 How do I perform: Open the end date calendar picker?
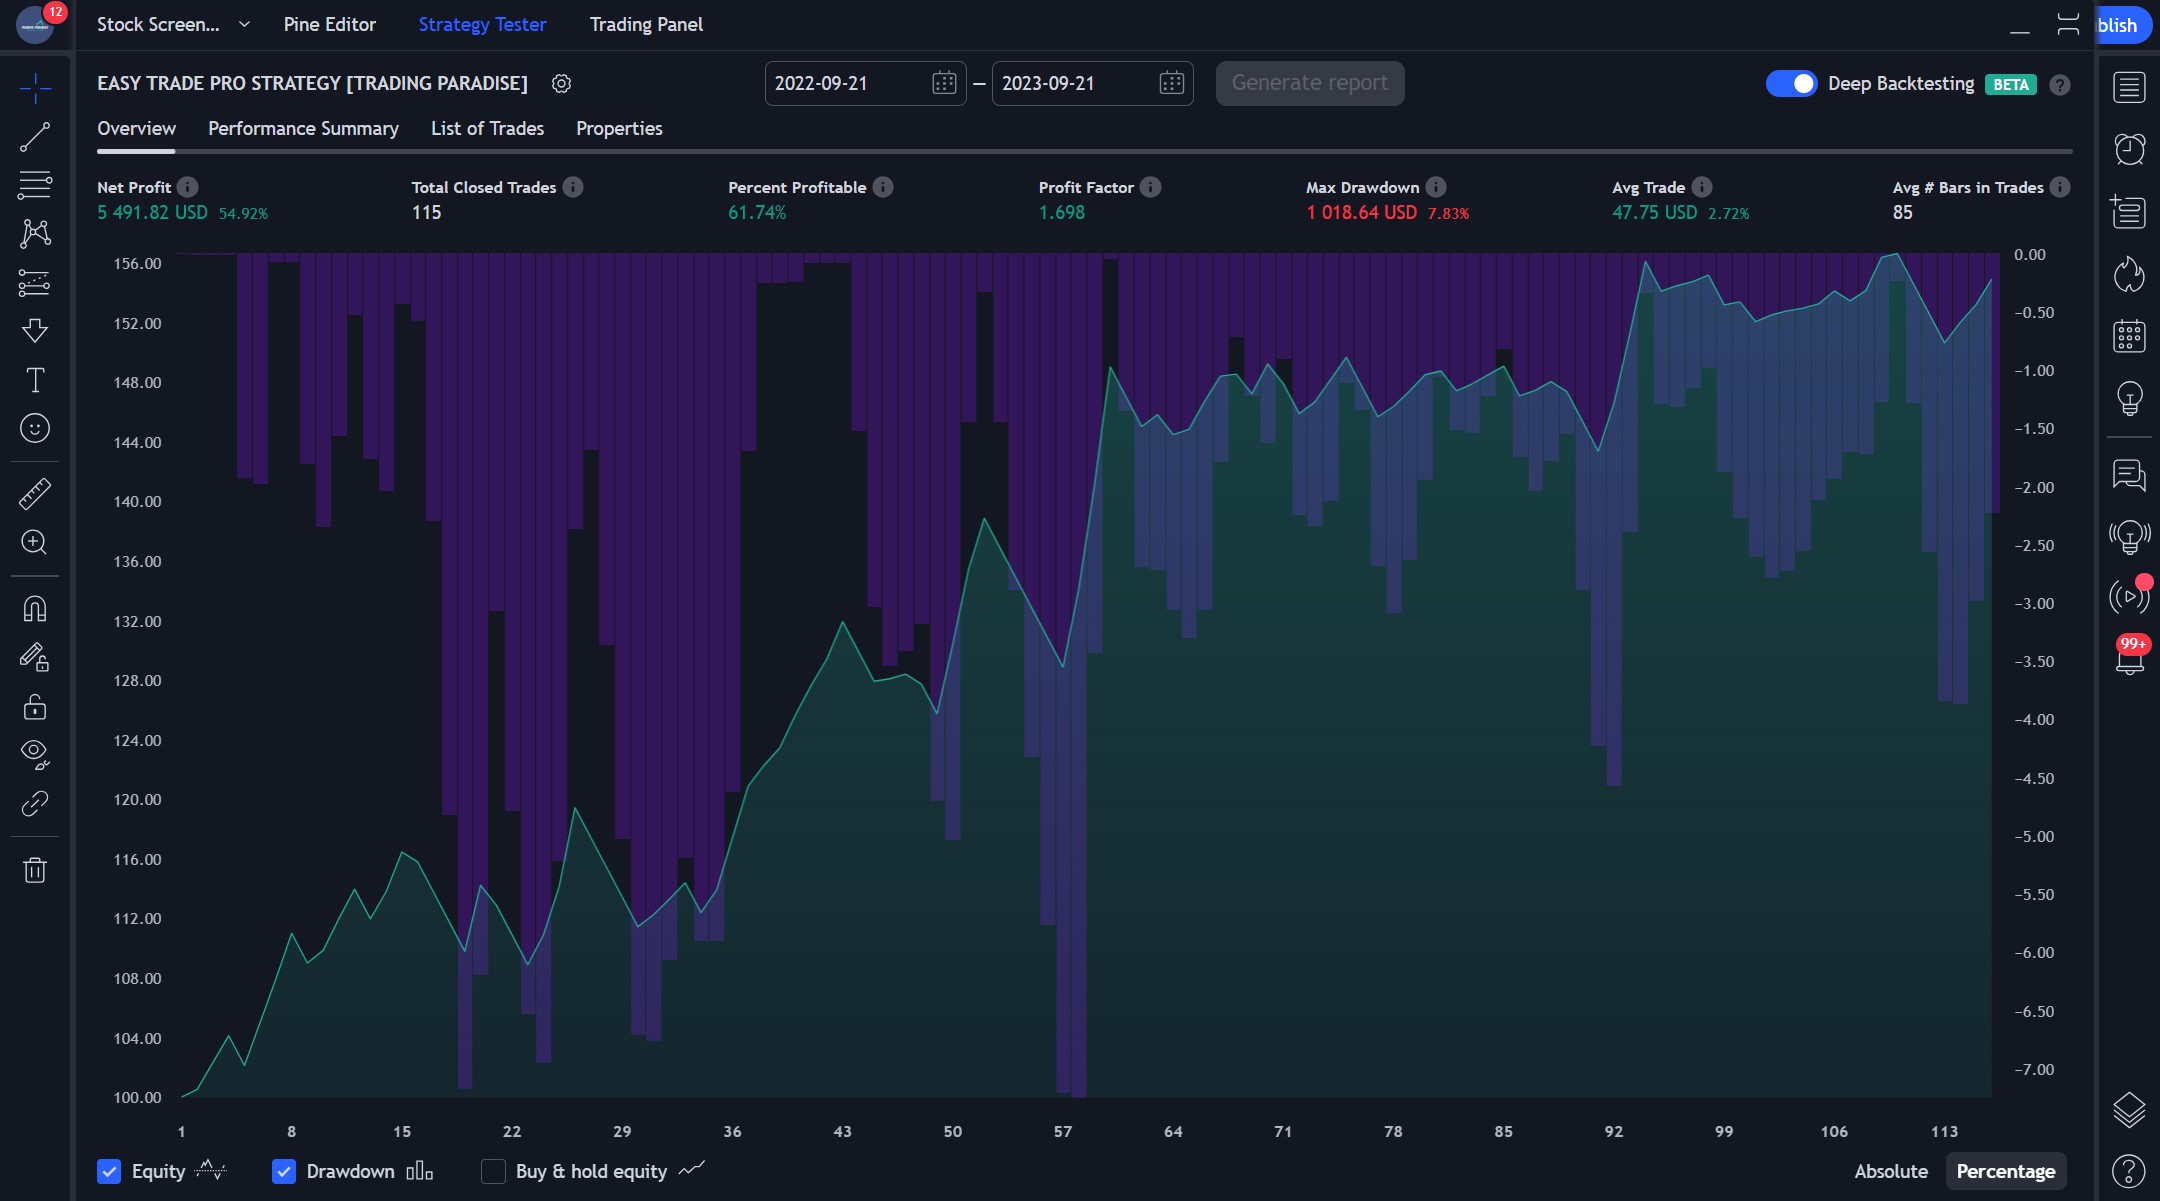pyautogui.click(x=1171, y=83)
